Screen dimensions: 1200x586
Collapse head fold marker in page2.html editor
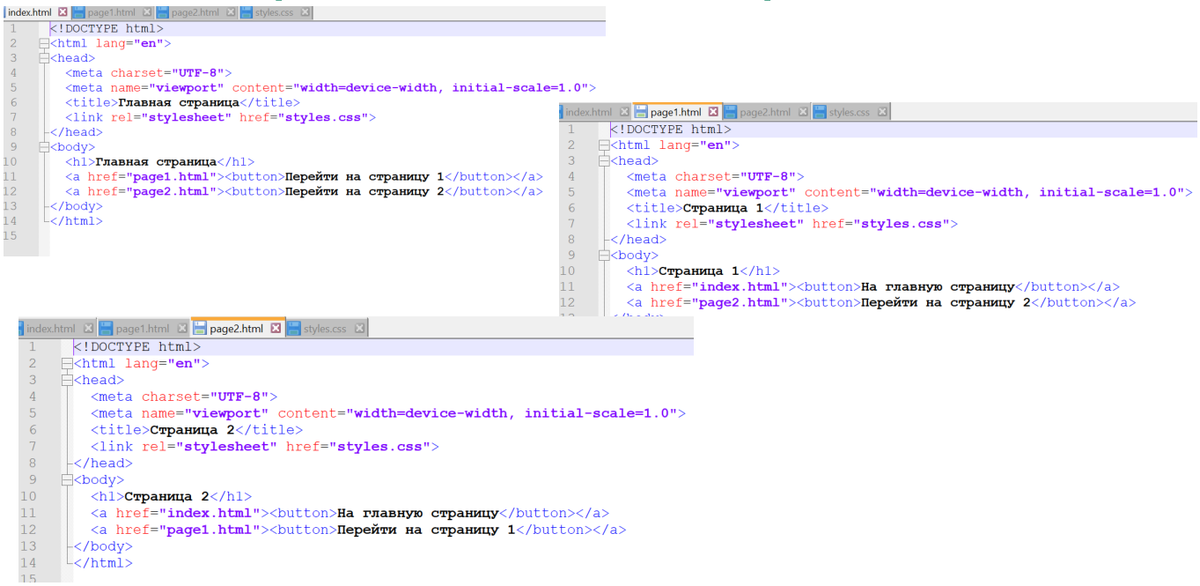tap(67, 380)
